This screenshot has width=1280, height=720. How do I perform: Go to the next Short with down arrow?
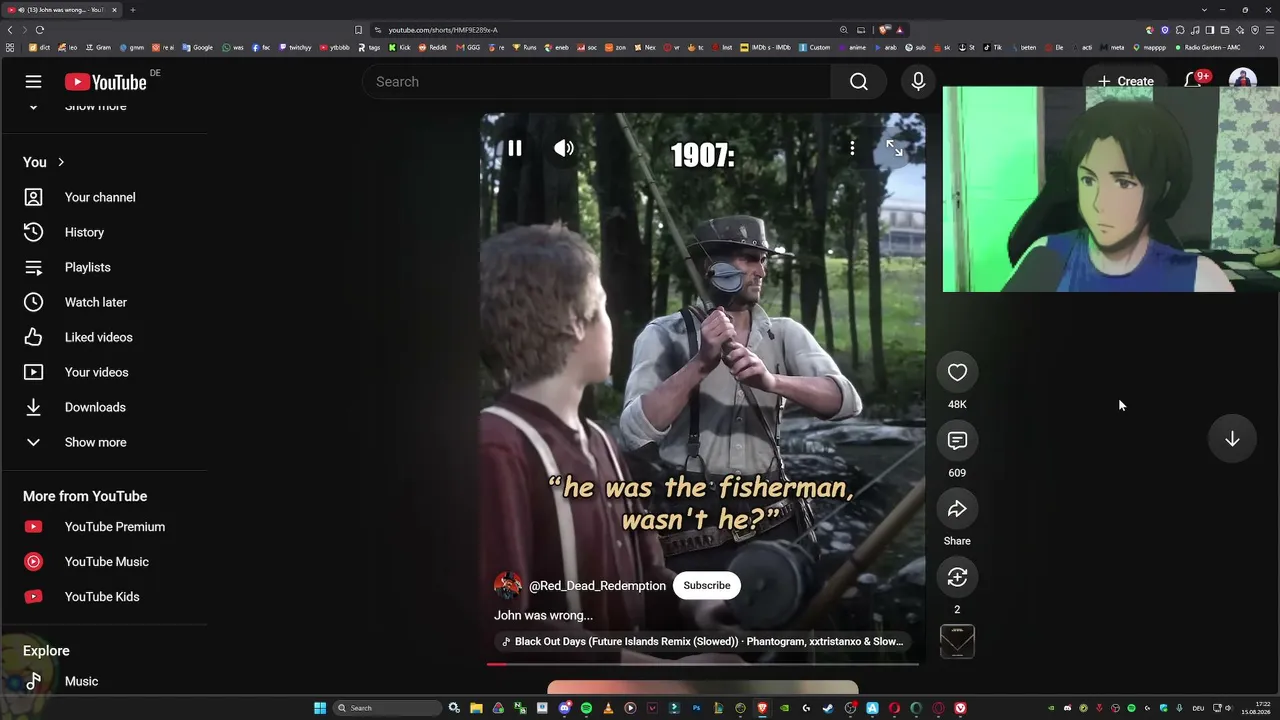pyautogui.click(x=1232, y=439)
